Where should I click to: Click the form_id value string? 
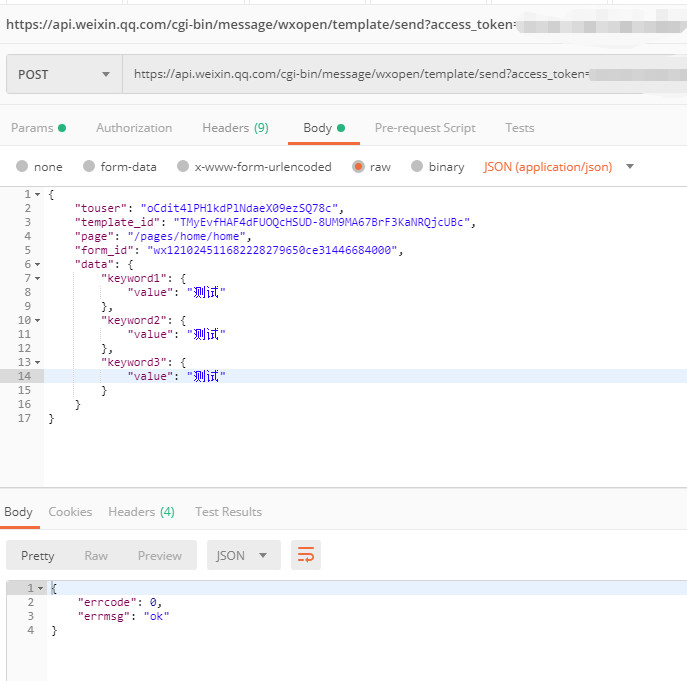pos(272,250)
